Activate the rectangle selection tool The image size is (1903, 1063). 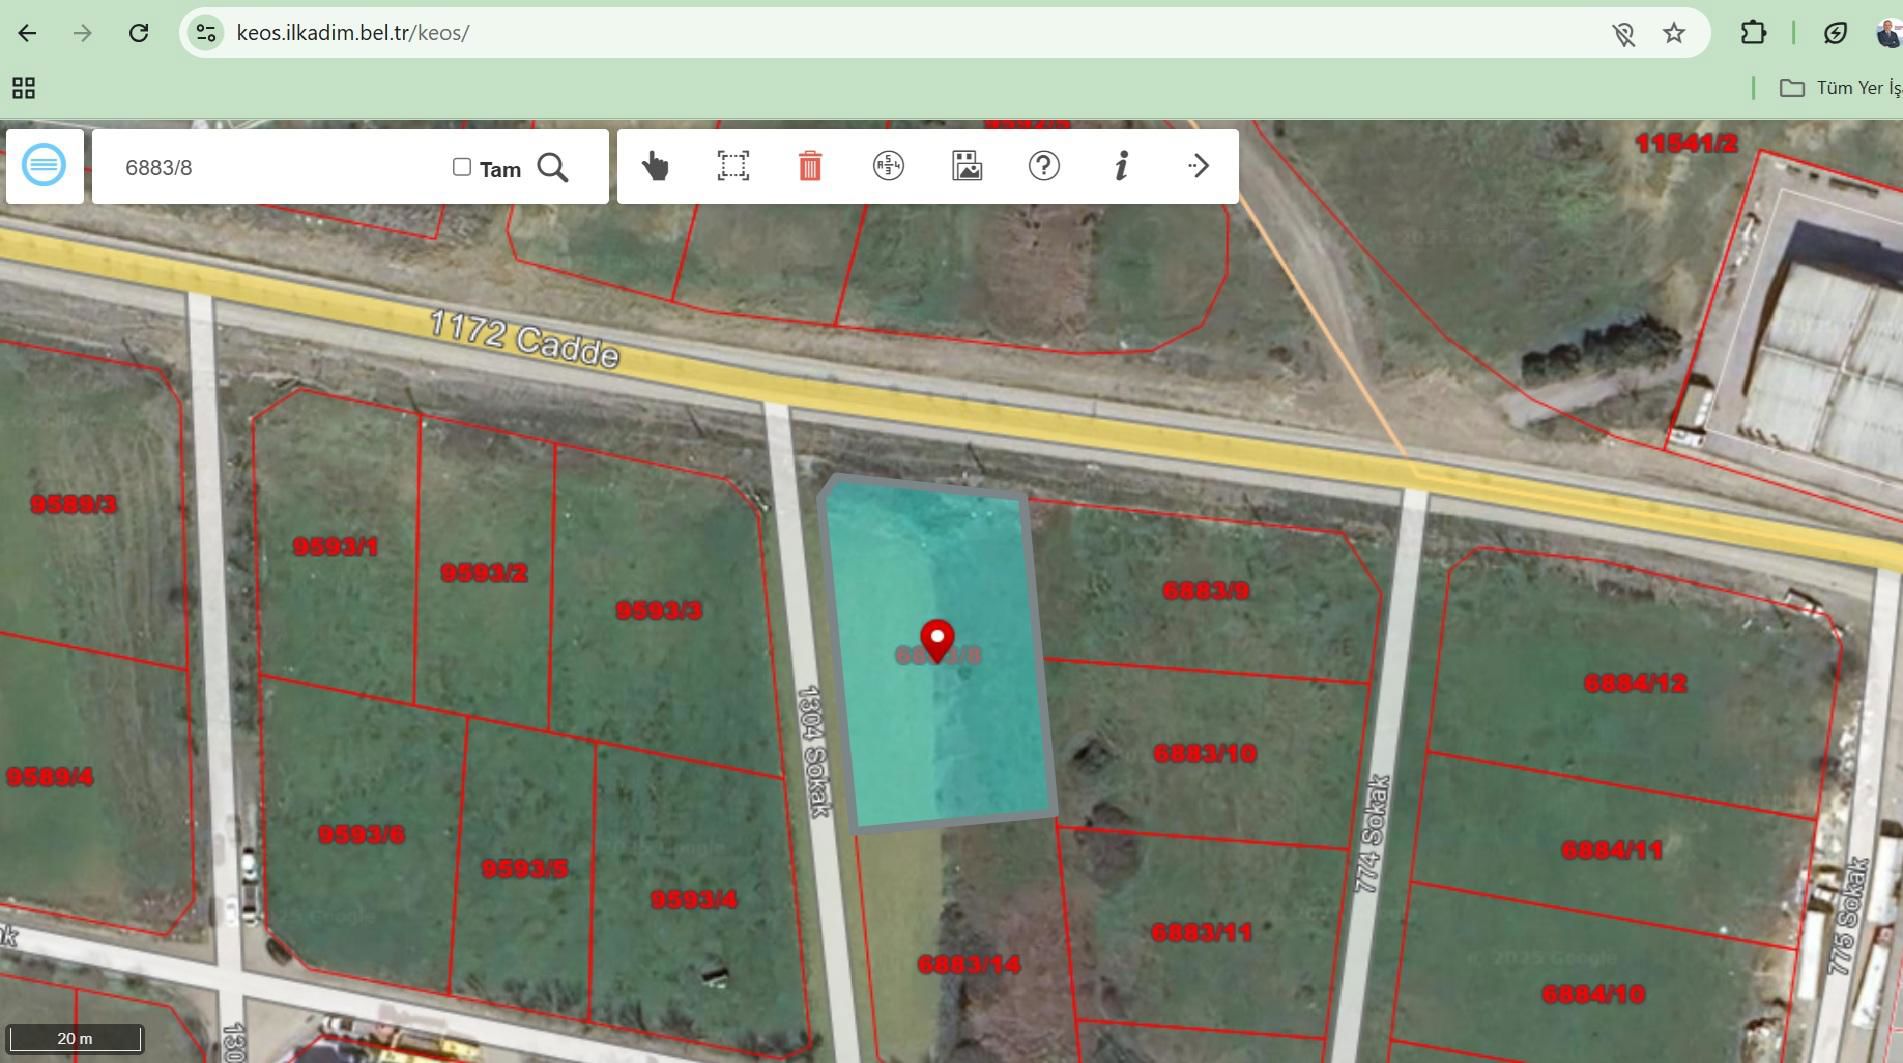point(733,166)
